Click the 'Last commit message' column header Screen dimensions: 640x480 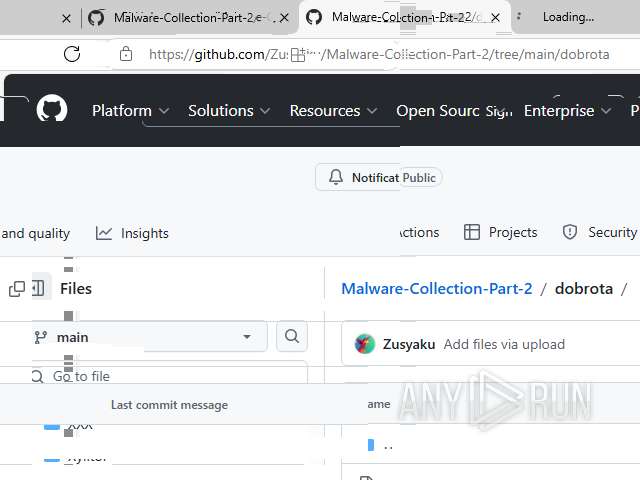tap(169, 405)
